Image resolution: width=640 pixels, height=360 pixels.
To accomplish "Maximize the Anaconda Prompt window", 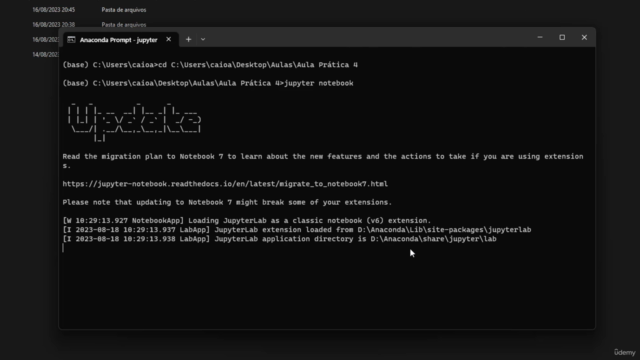I will [x=562, y=37].
